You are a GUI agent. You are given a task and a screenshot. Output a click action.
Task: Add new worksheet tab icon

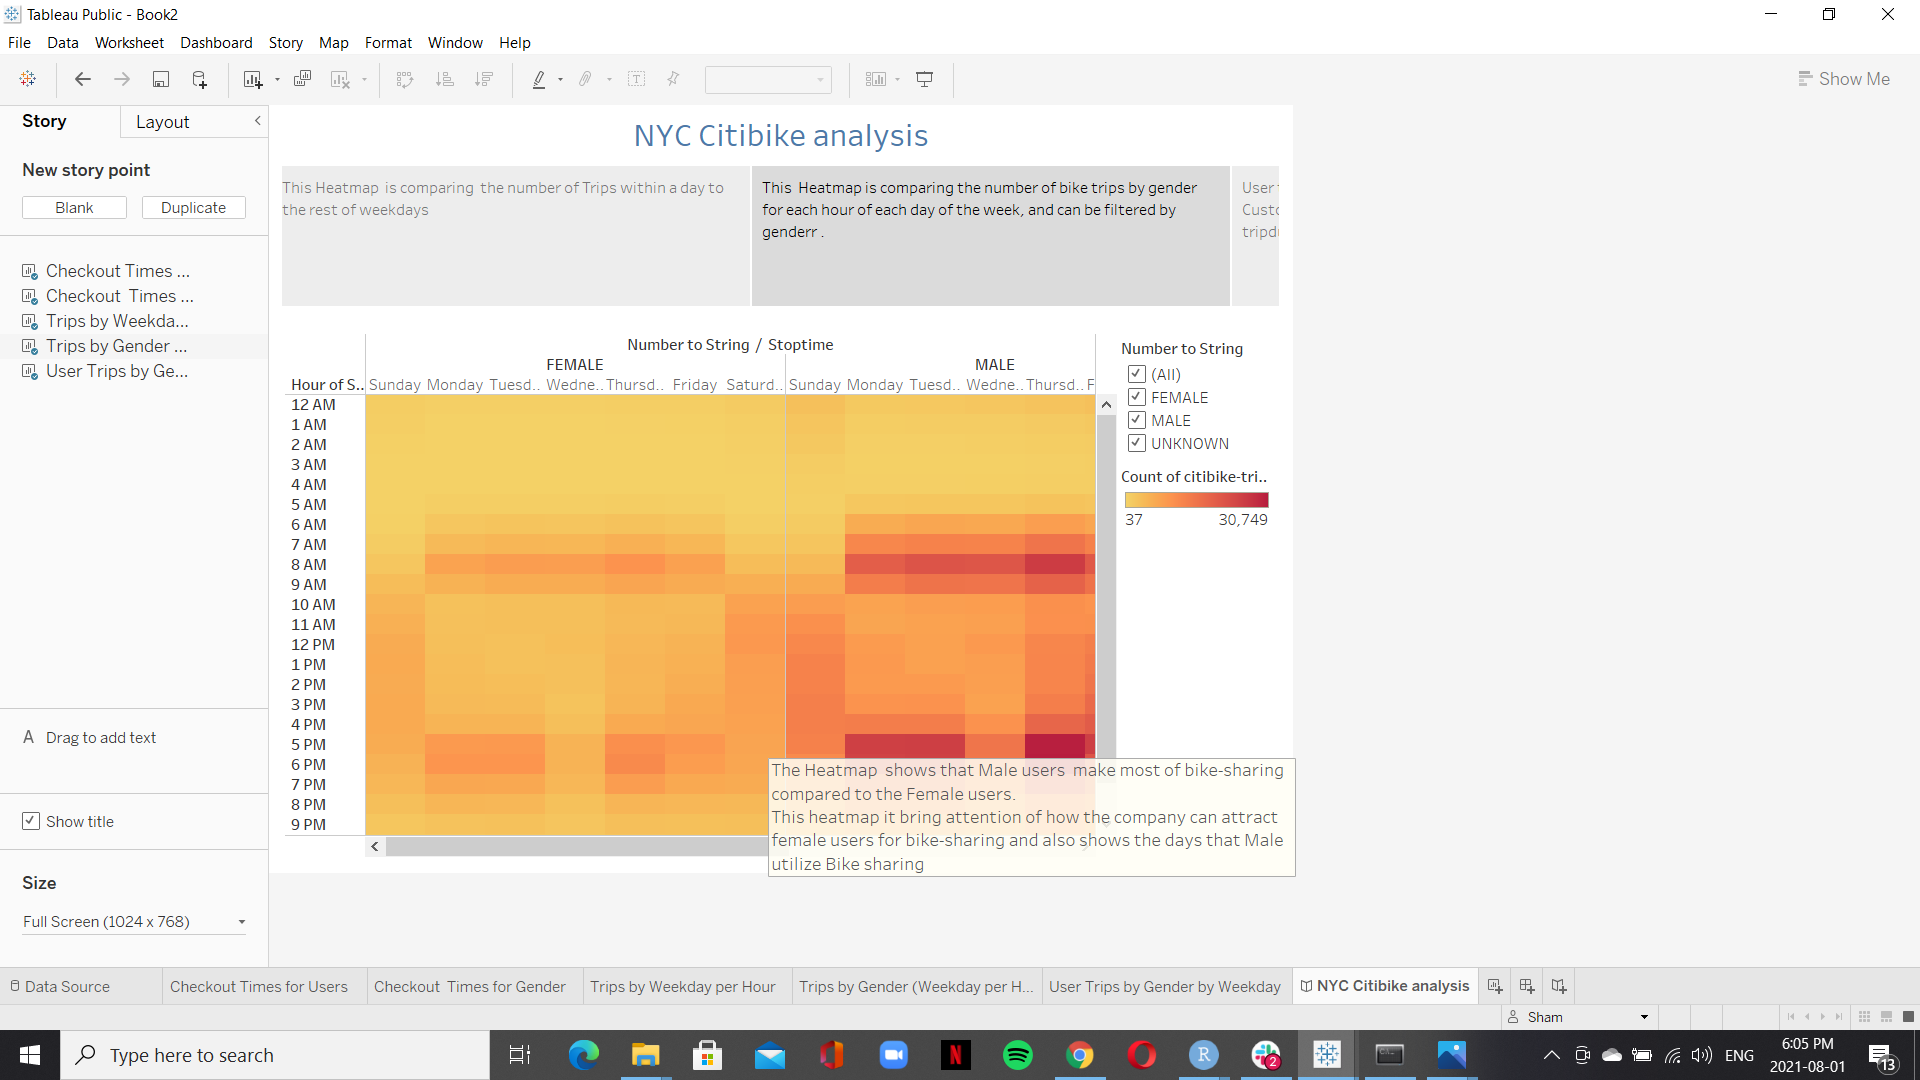click(1495, 986)
